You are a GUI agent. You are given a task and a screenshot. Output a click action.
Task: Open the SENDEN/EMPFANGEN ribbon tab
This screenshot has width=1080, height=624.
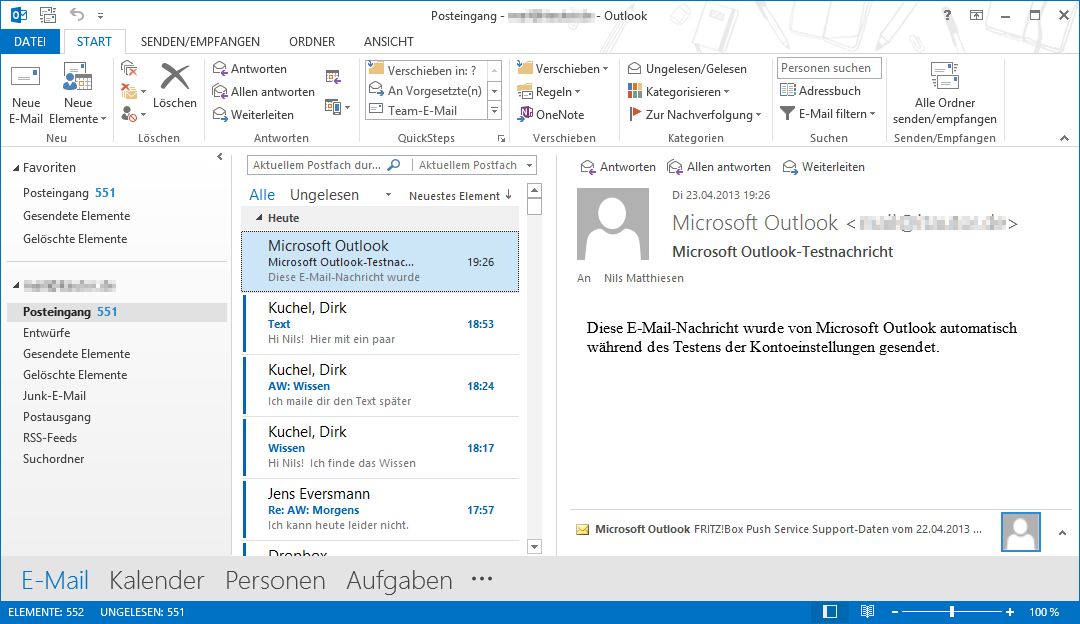(200, 42)
